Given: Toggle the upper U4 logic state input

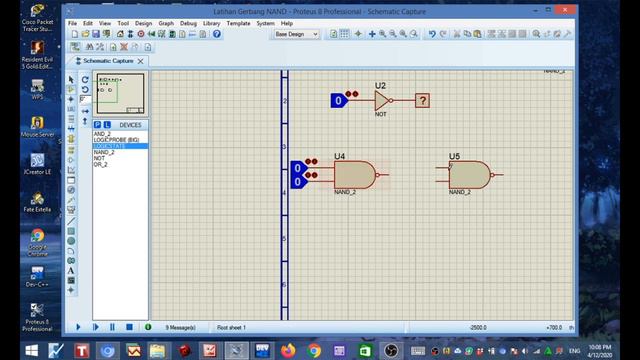Looking at the screenshot, I should click(298, 168).
